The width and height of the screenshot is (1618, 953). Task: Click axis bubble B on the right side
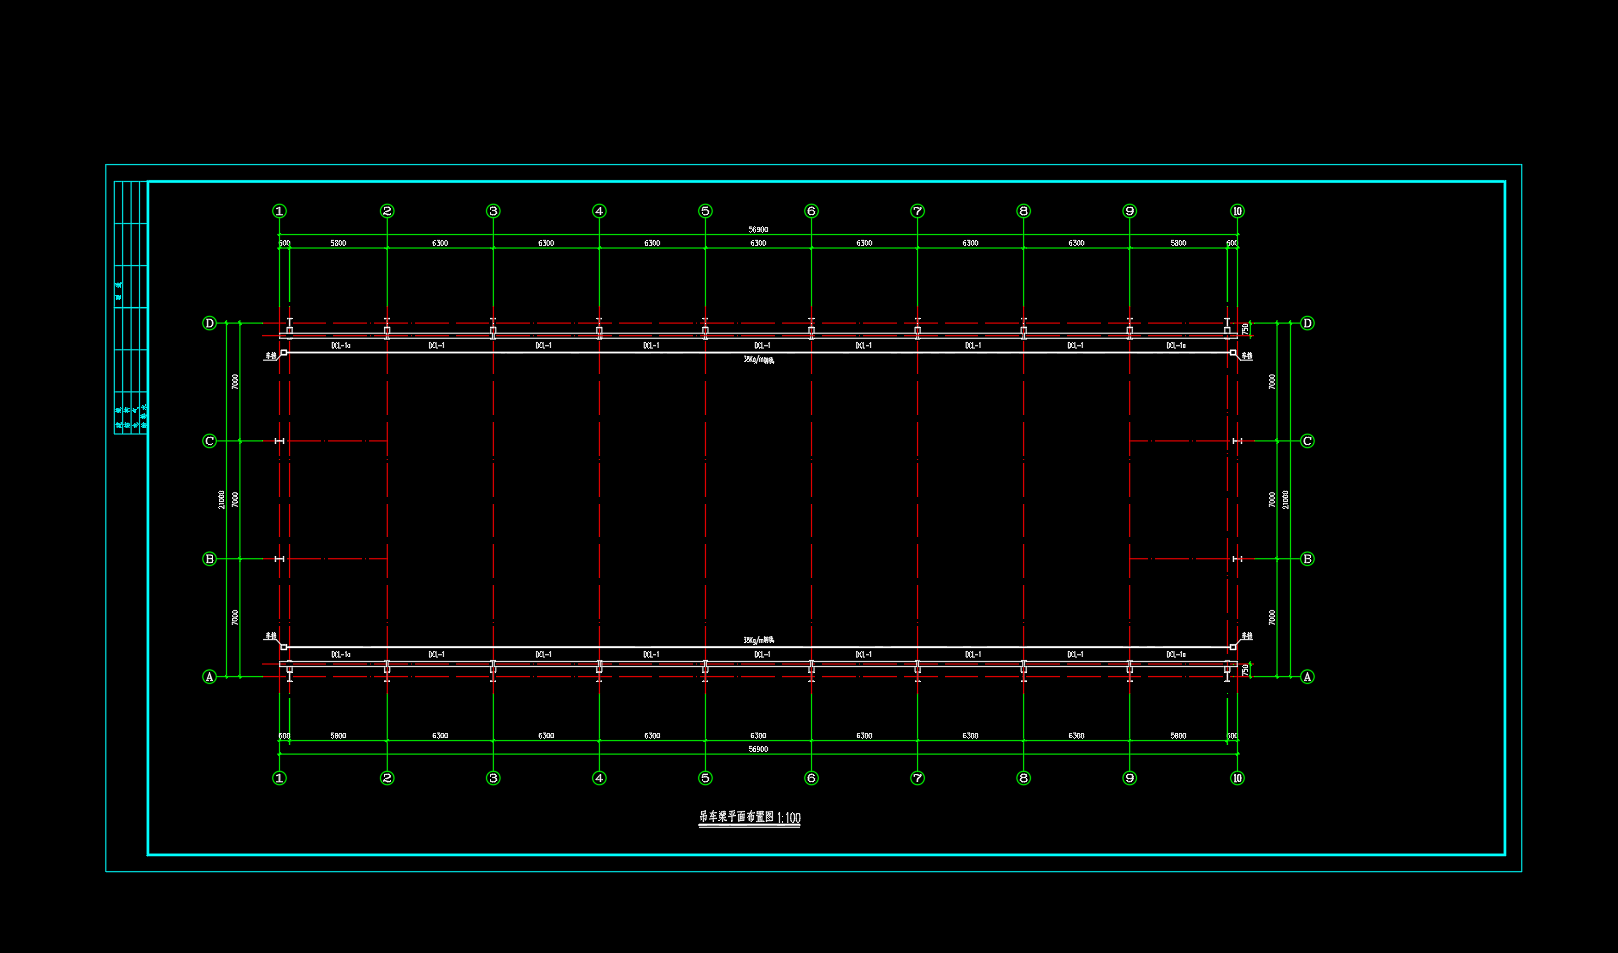pos(1307,559)
